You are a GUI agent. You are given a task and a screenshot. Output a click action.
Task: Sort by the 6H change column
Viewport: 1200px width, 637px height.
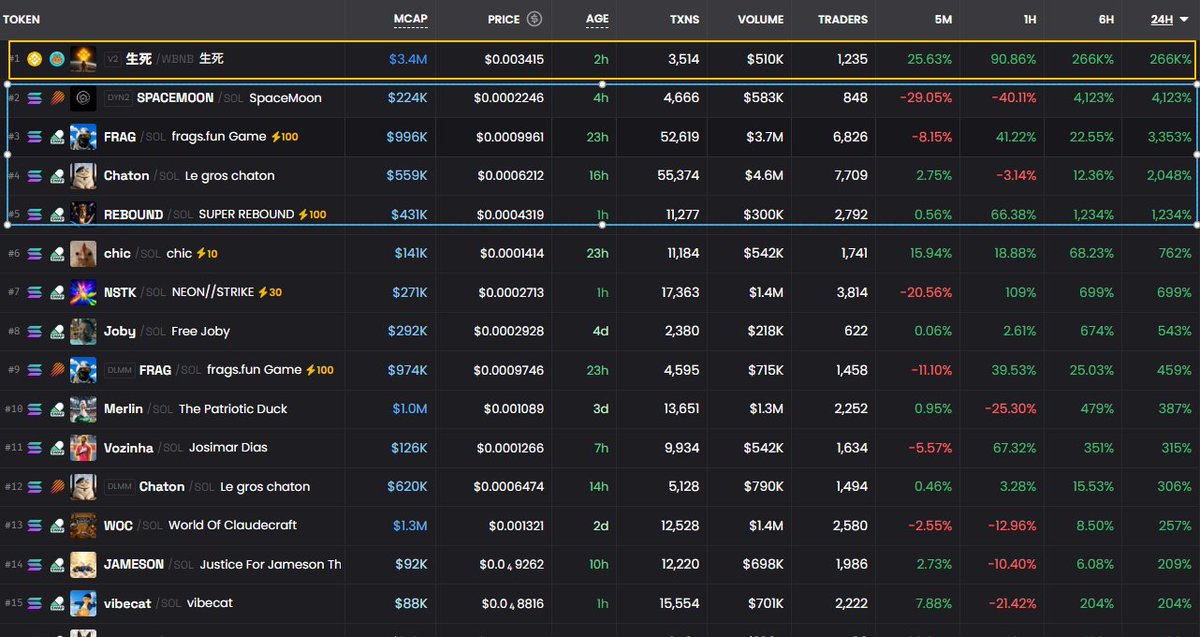[x=1104, y=19]
